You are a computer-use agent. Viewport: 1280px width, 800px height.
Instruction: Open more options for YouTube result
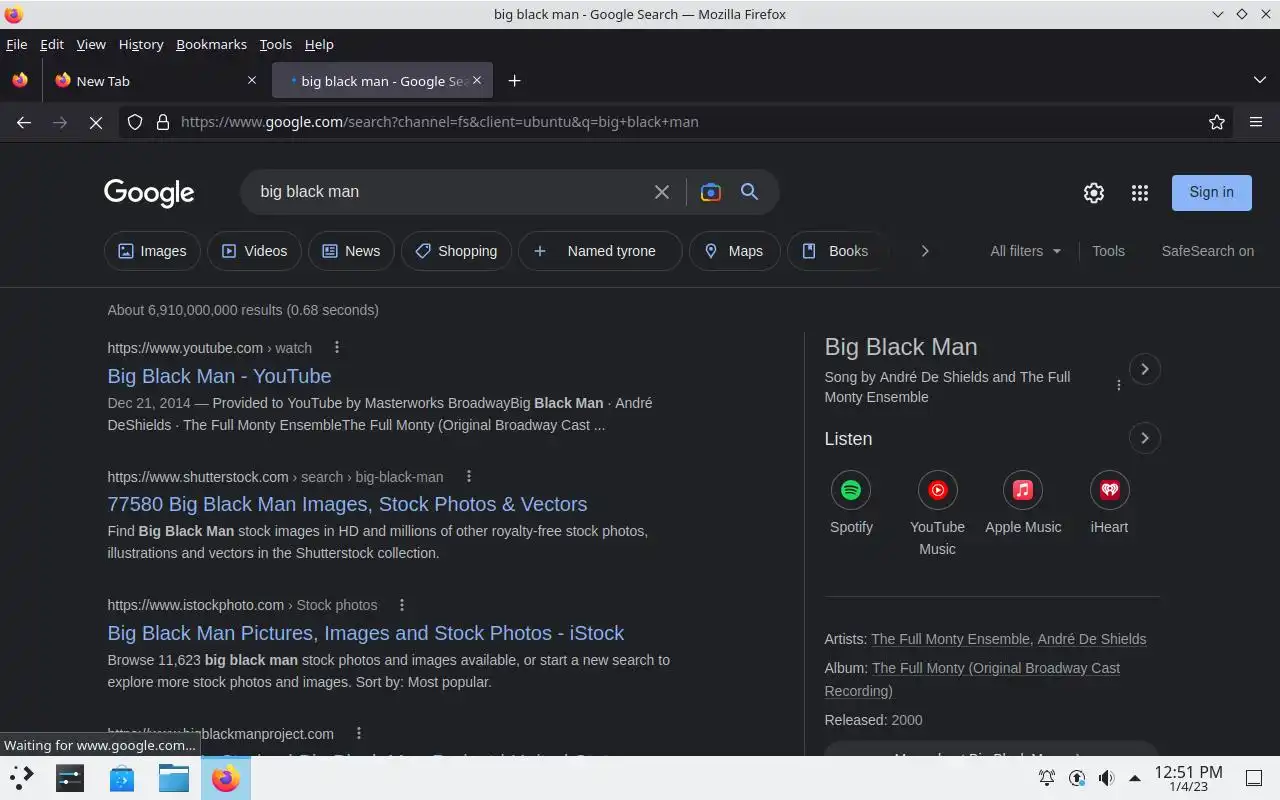coord(337,348)
